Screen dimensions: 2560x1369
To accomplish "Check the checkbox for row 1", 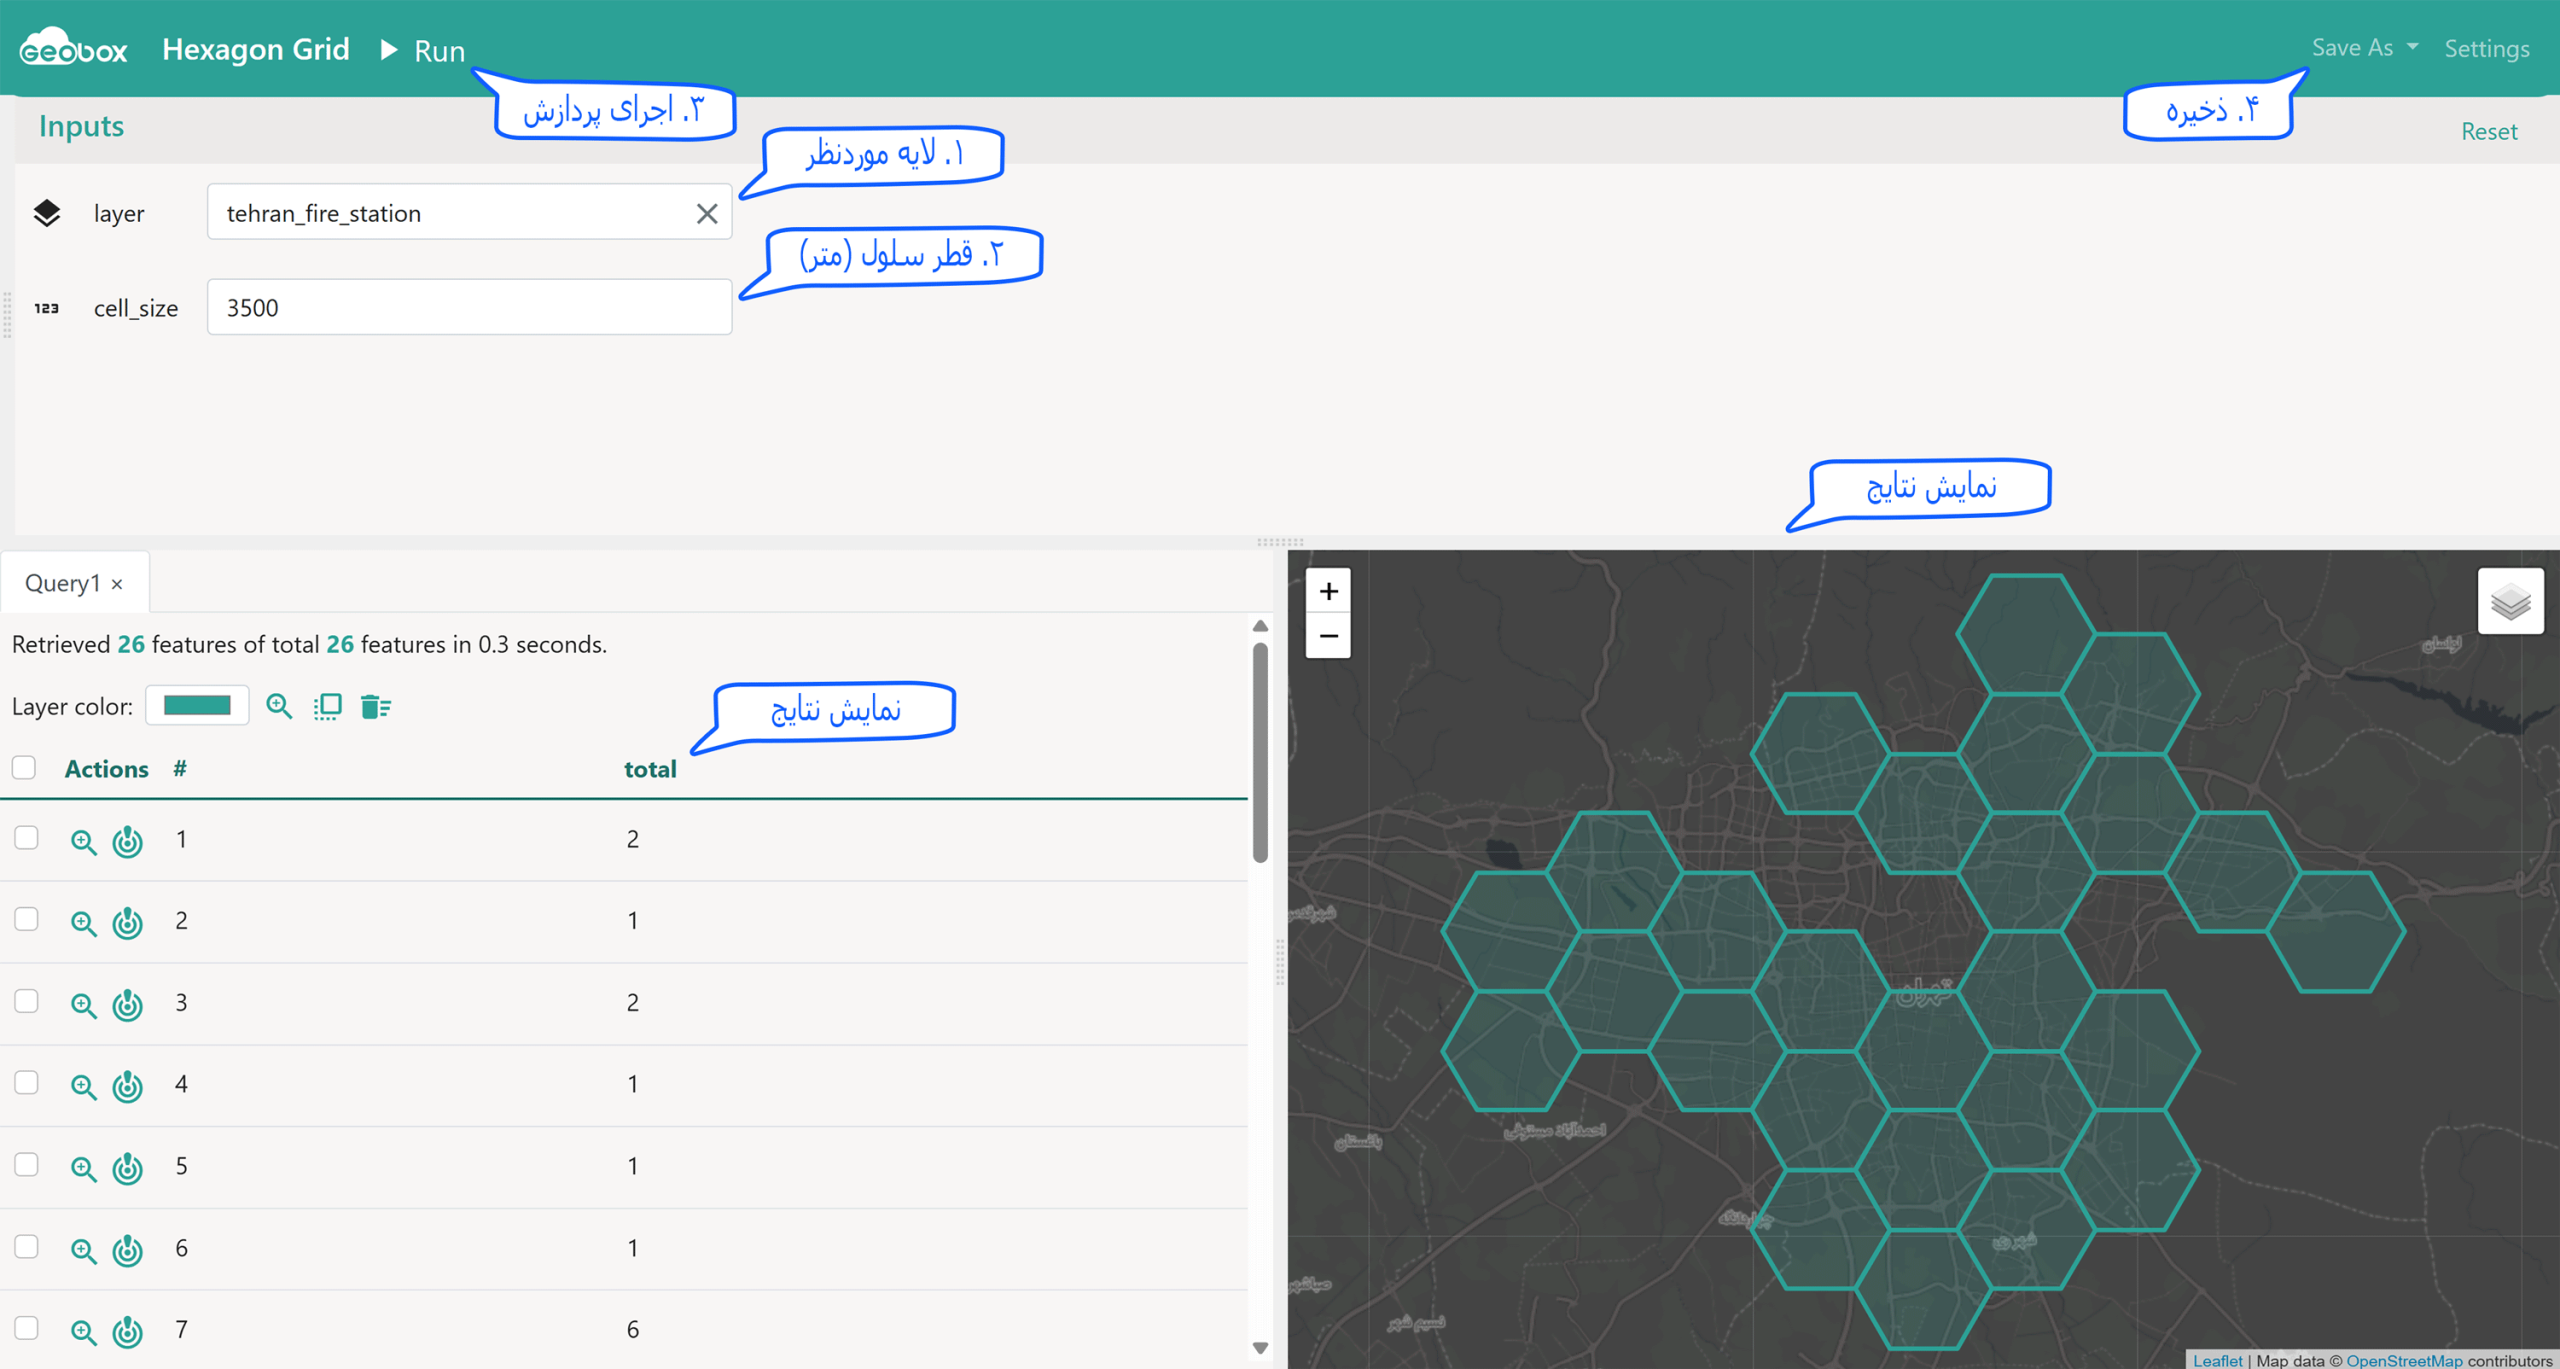I will tap(26, 837).
